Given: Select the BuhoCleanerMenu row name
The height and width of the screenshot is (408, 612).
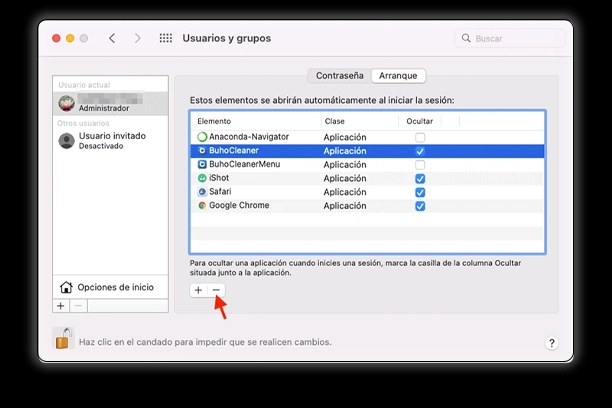Looking at the screenshot, I should (x=245, y=164).
